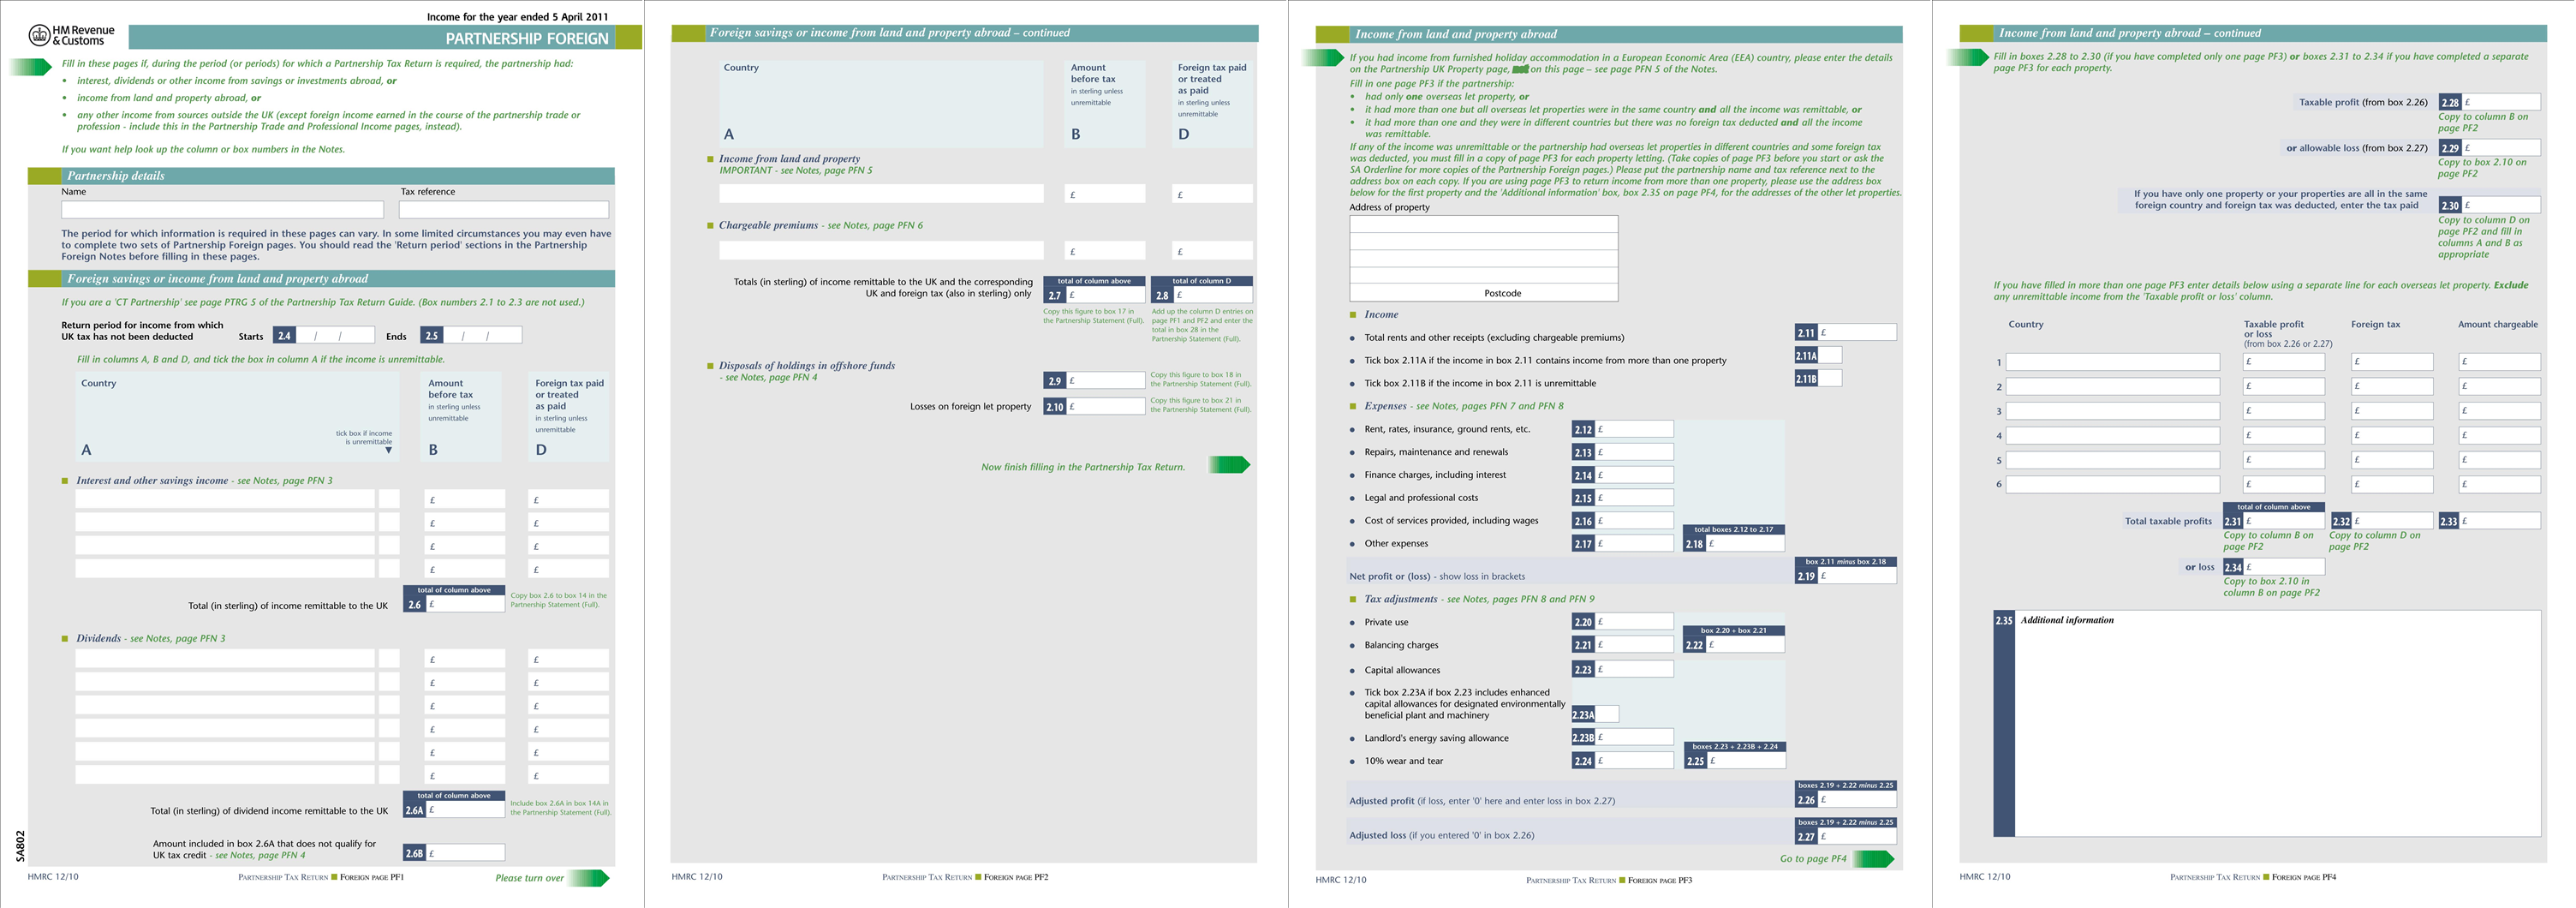The width and height of the screenshot is (2576, 908).
Task: Click box 2.22, sum of boxes 2.20 and 2.21
Action: coord(1745,644)
